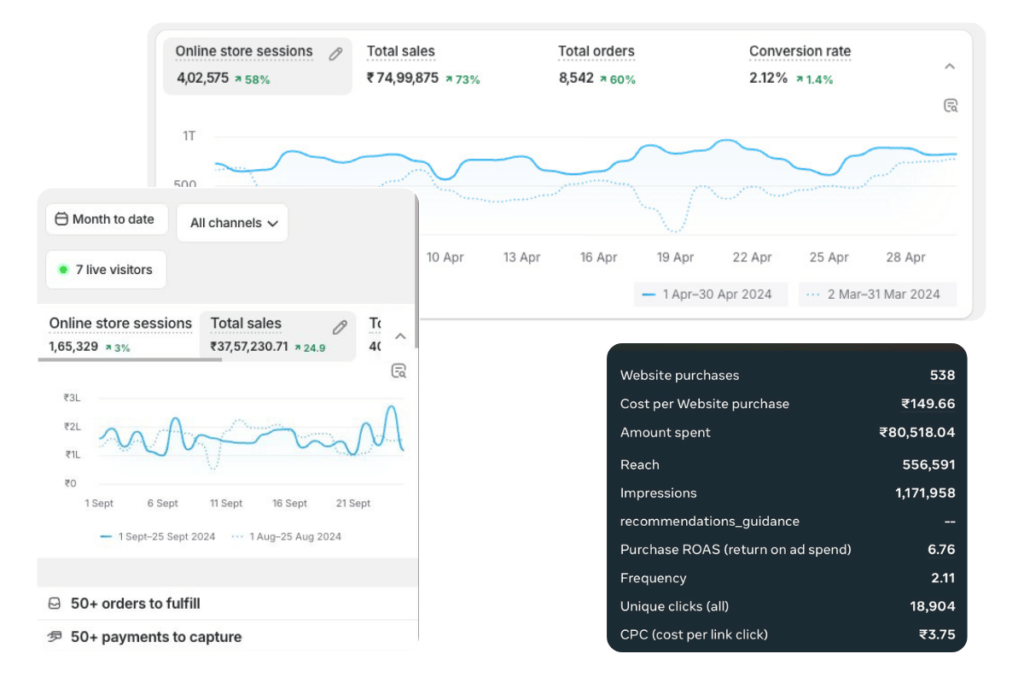
Task: Click the pencil icon beside Online store sessions
Action: (335, 54)
